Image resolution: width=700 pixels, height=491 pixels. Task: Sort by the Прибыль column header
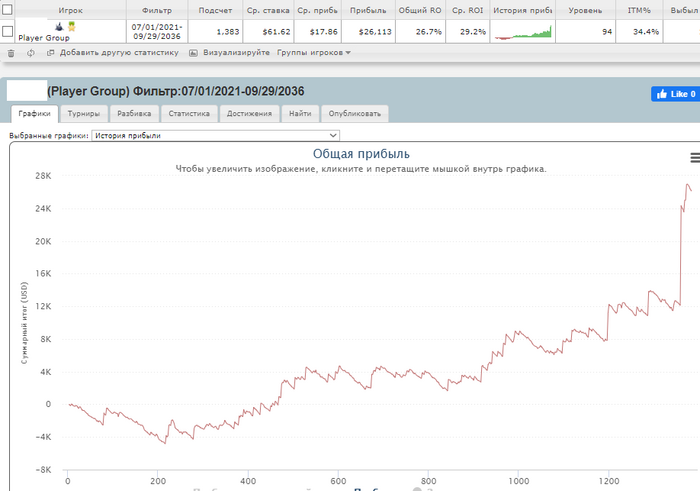[368, 10]
